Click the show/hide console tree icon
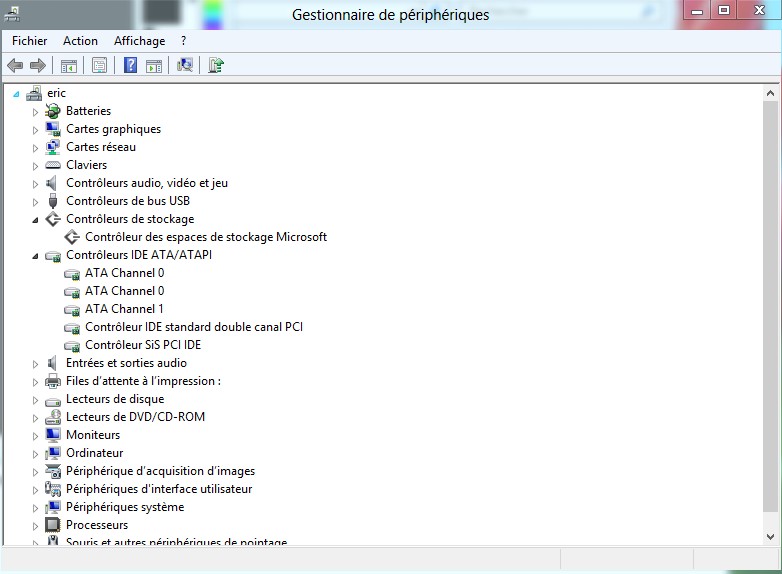 69,66
